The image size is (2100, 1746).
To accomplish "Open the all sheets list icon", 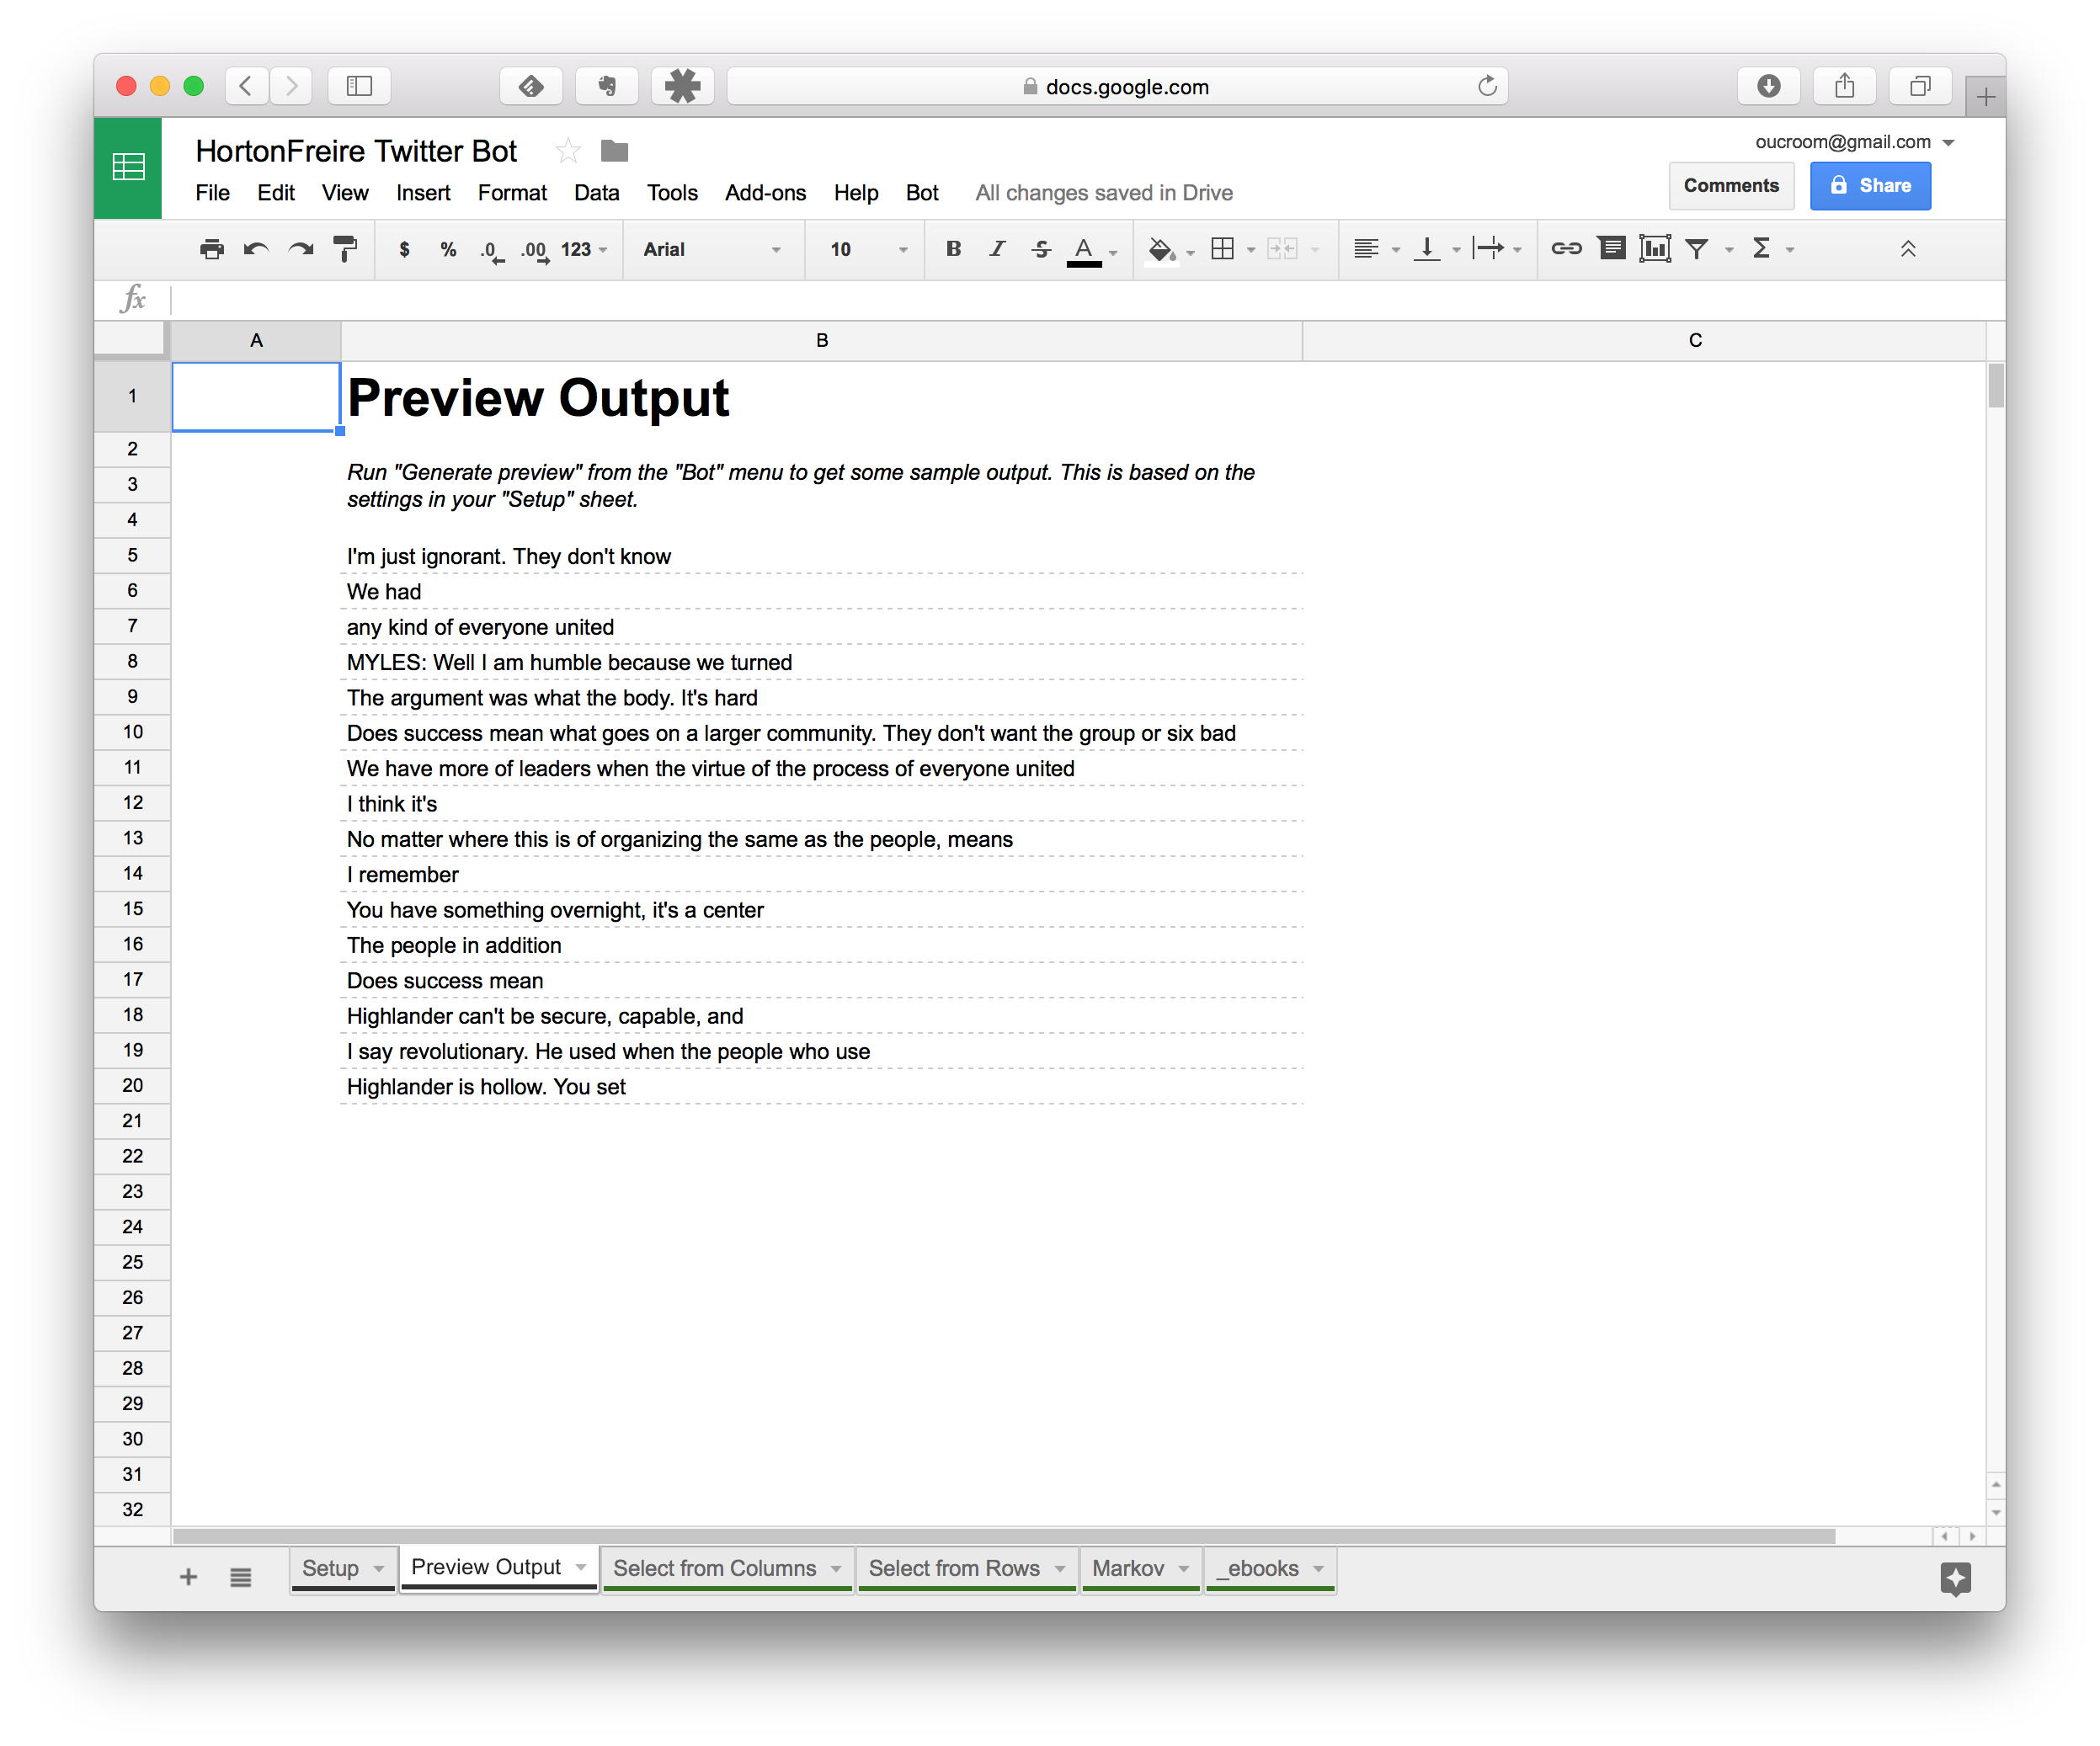I will 240,1578.
